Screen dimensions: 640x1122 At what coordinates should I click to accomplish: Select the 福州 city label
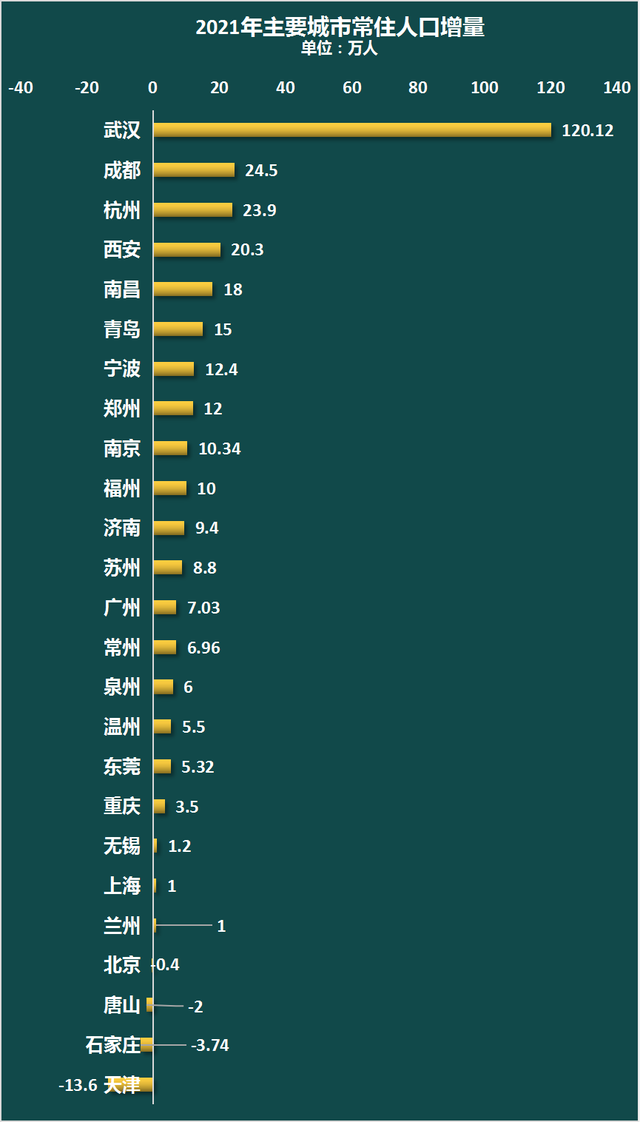click(122, 489)
